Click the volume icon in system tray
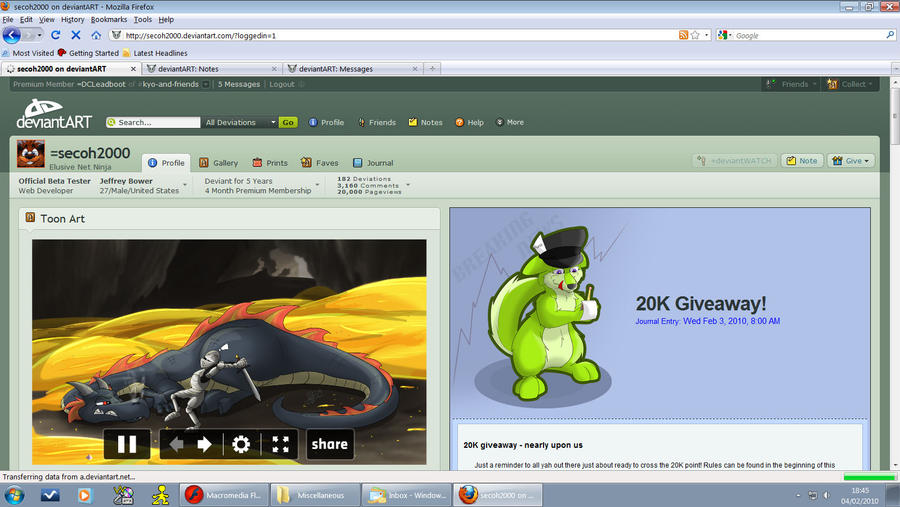Image resolution: width=900 pixels, height=507 pixels. 827,495
